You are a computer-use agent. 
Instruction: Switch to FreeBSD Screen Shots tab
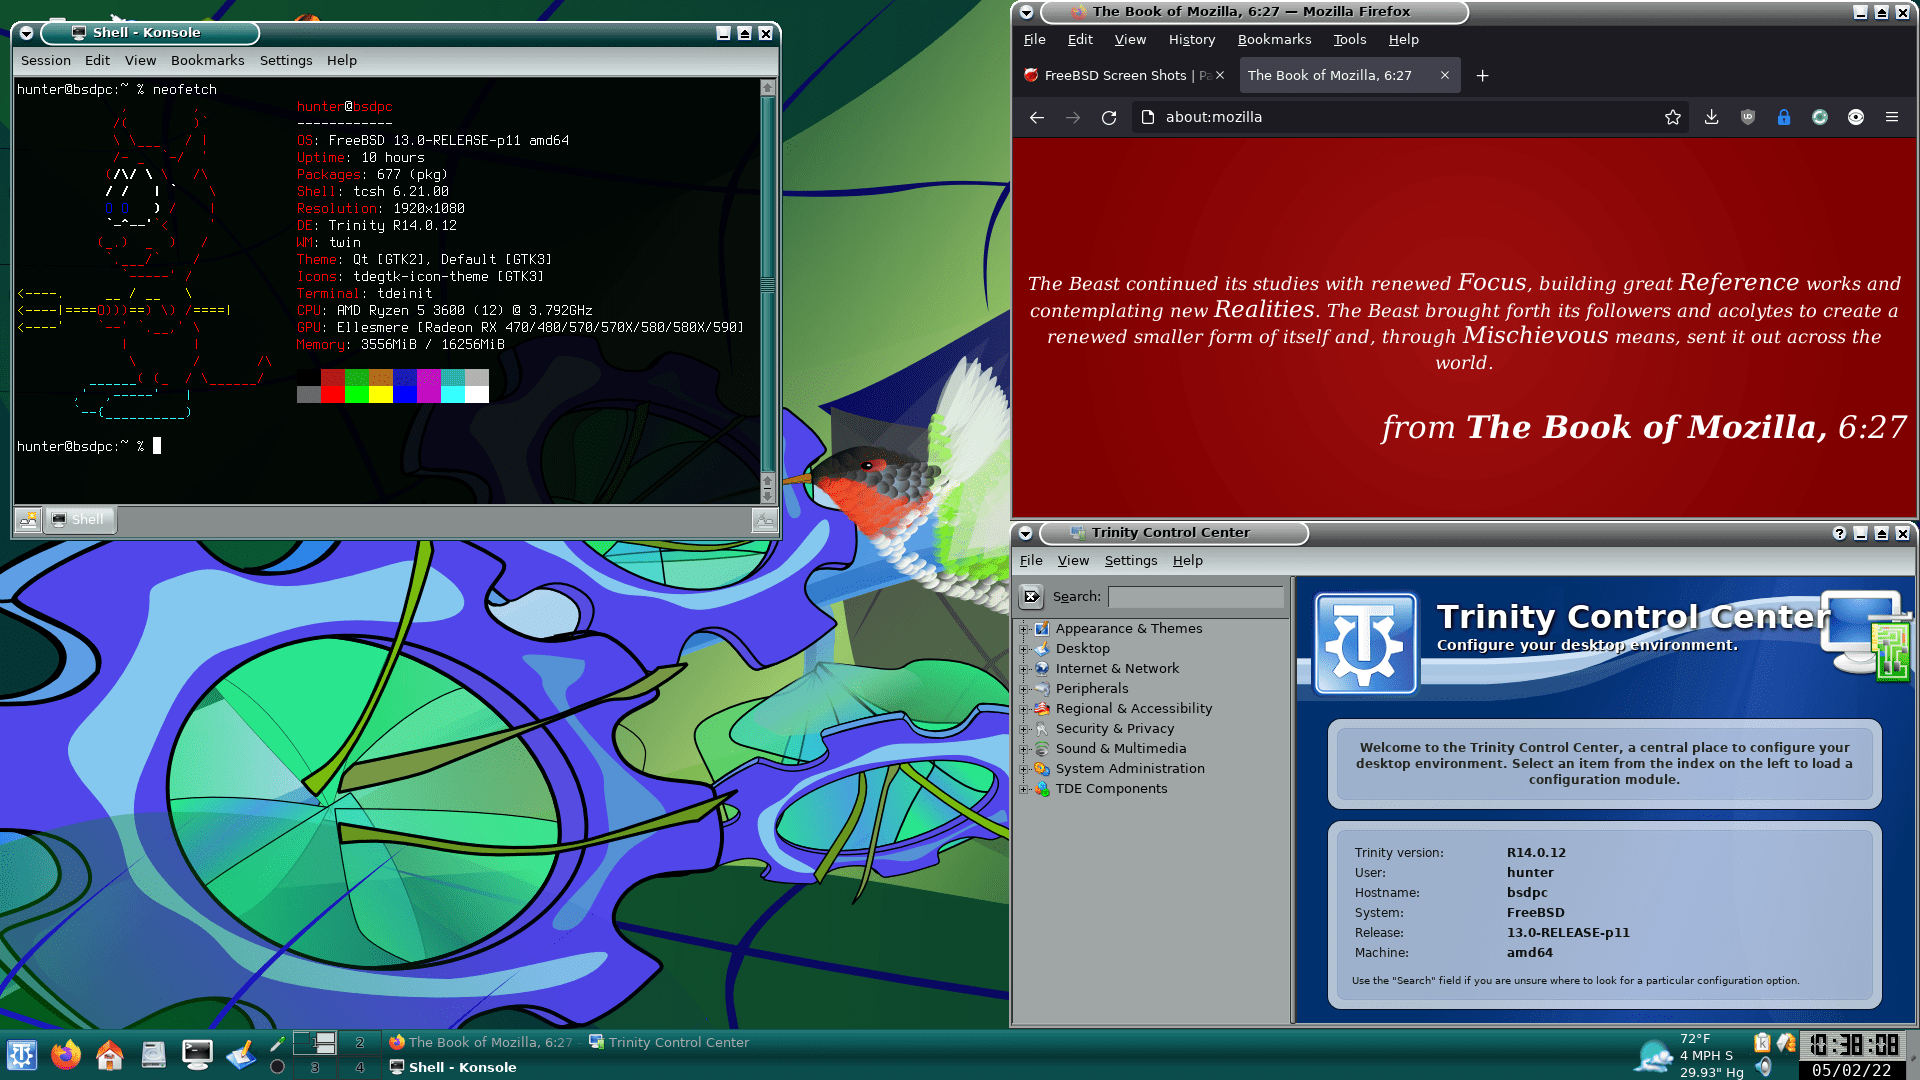1115,76
